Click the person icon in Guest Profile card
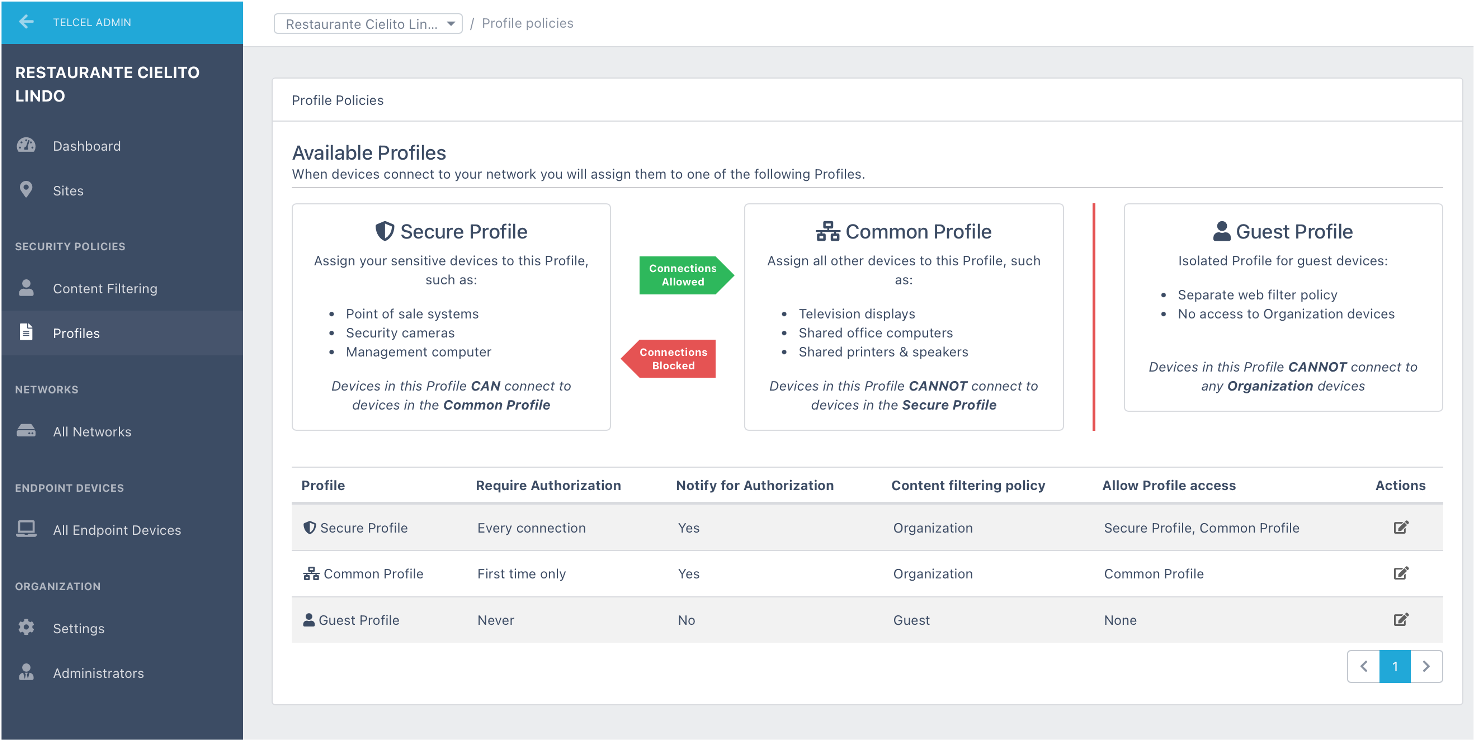The width and height of the screenshot is (1475, 741). pyautogui.click(x=1222, y=231)
